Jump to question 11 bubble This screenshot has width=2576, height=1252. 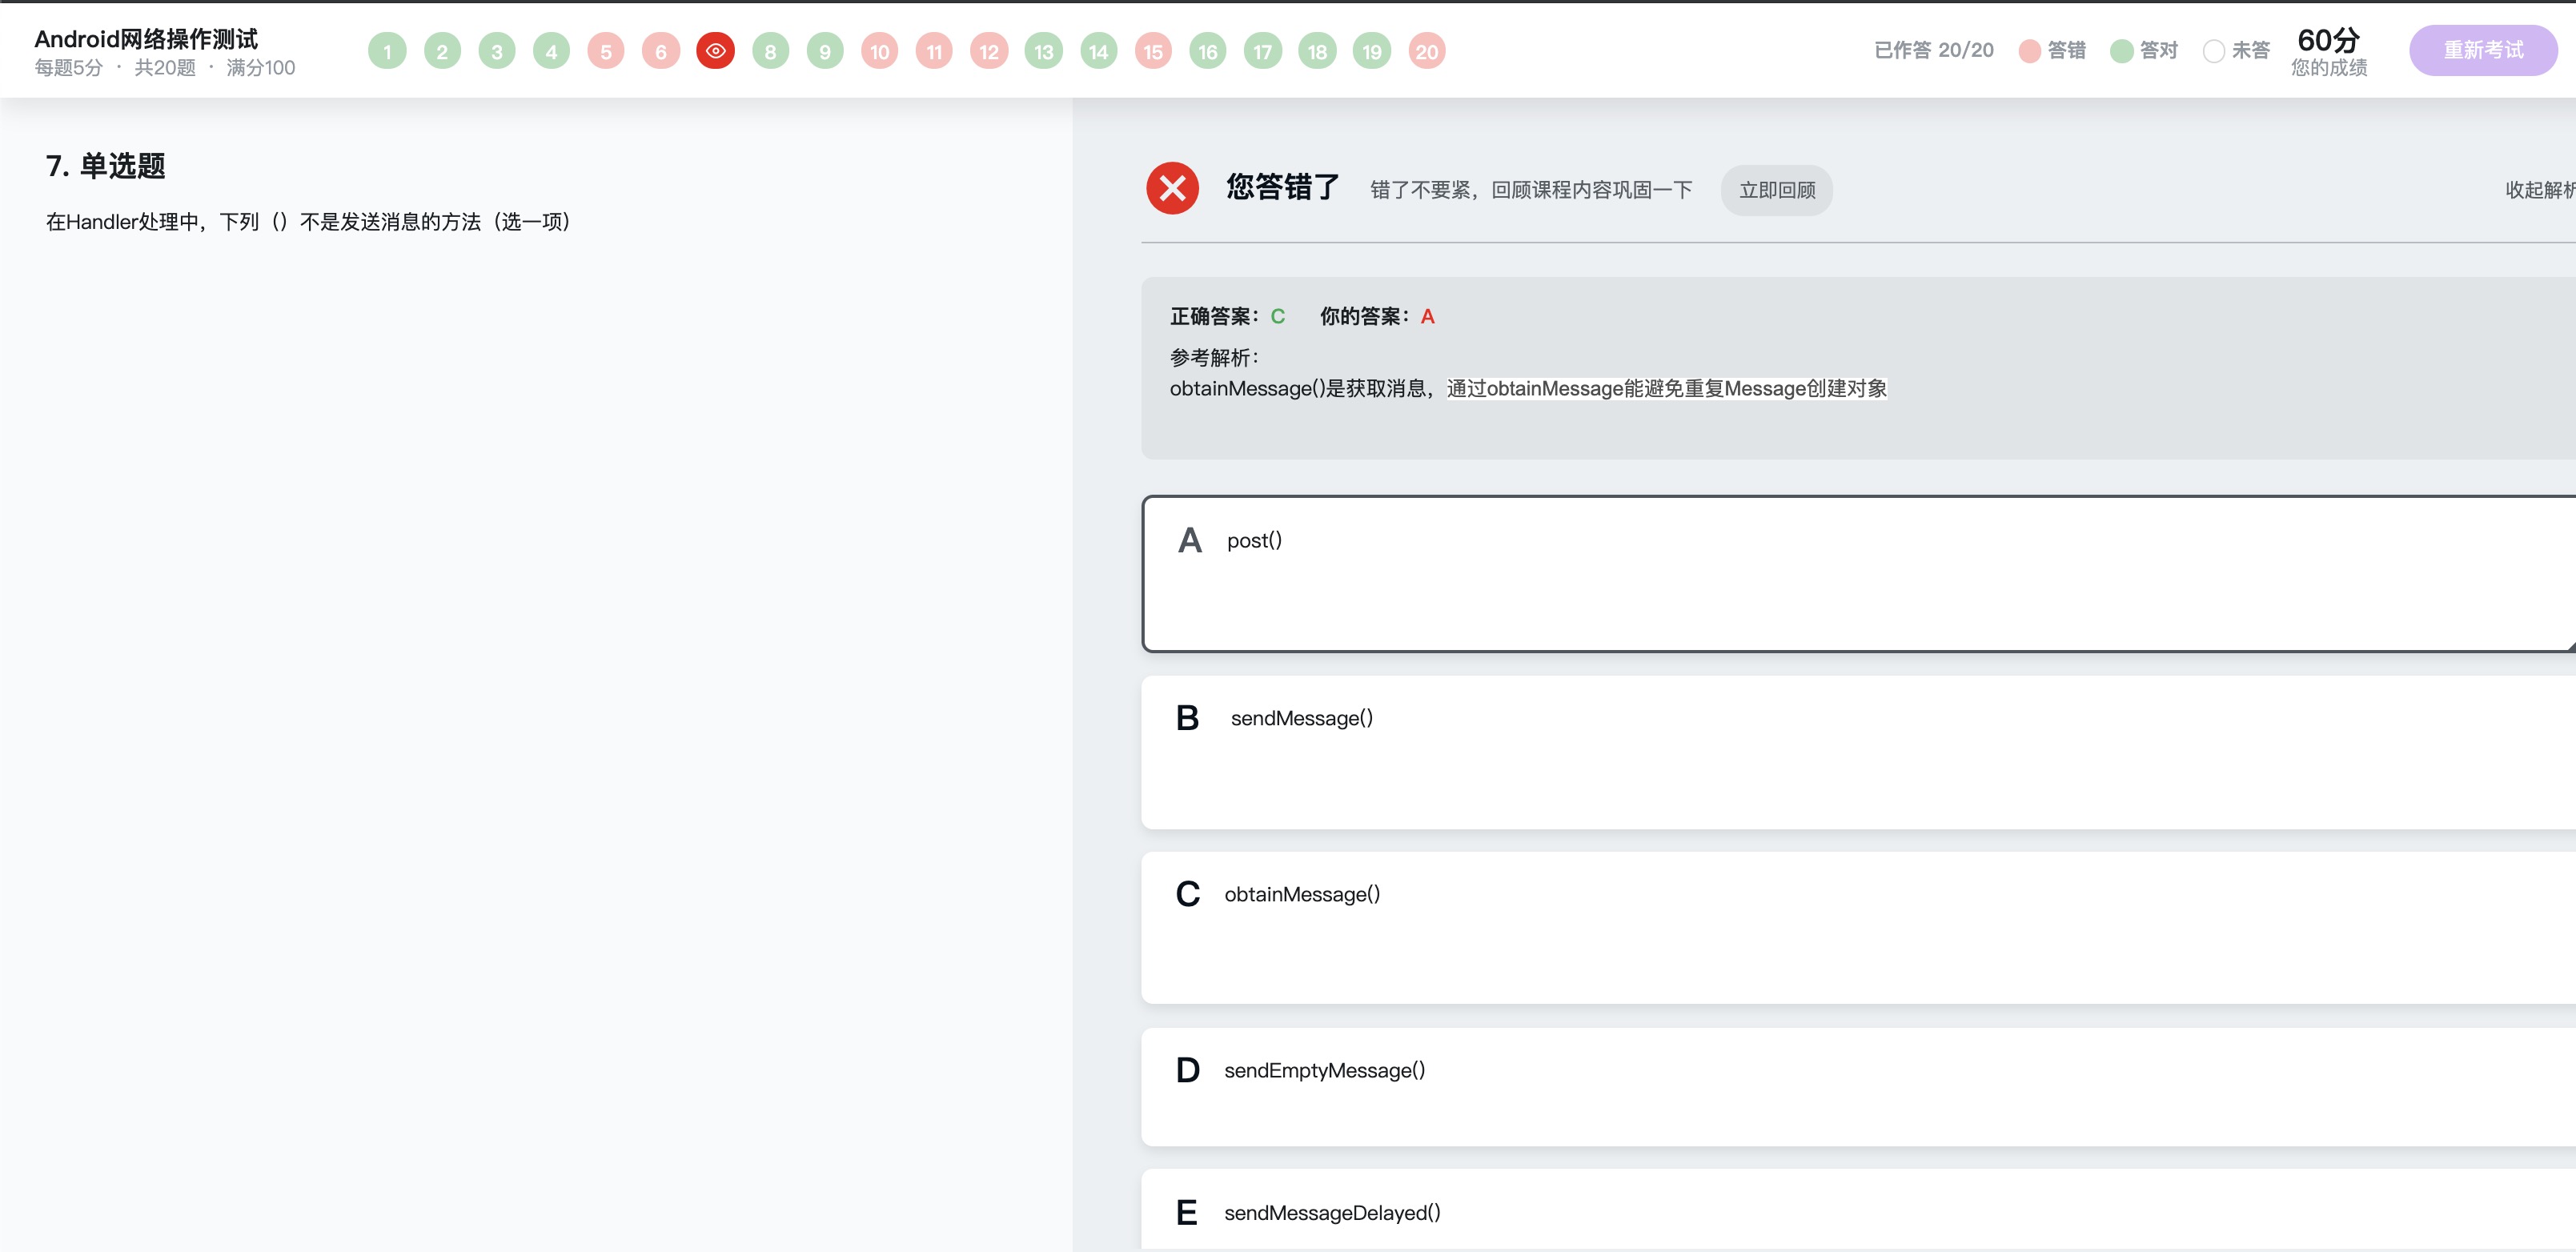934,51
